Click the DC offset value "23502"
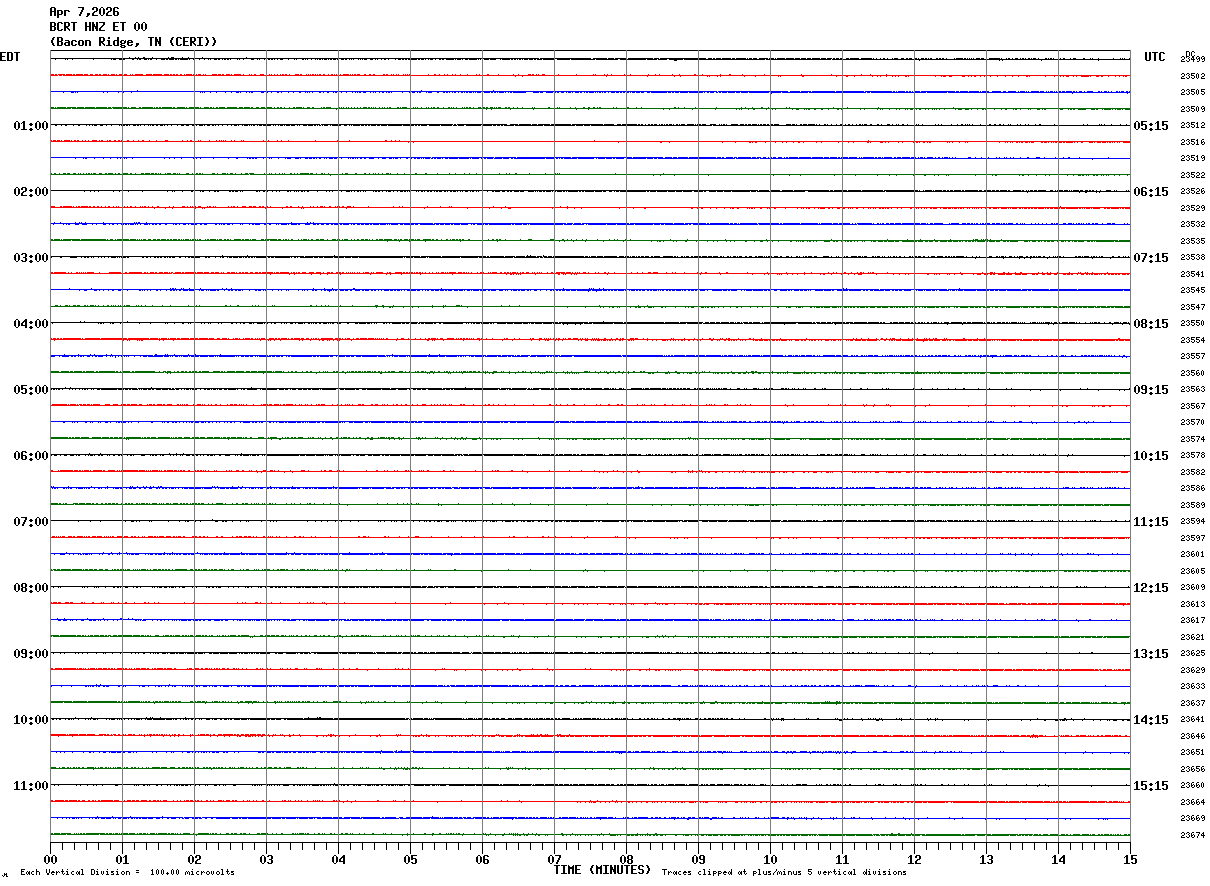 point(1192,76)
